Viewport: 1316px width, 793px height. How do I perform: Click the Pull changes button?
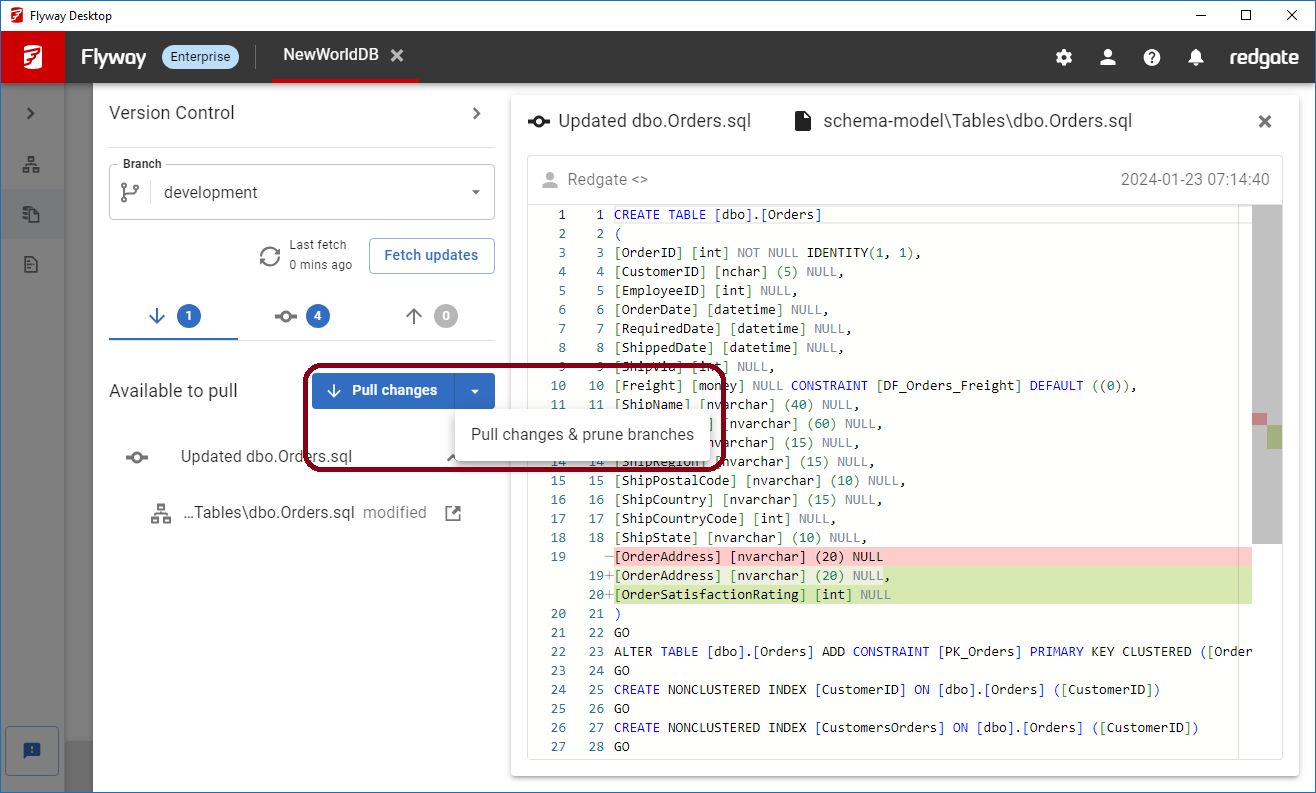[x=383, y=391]
